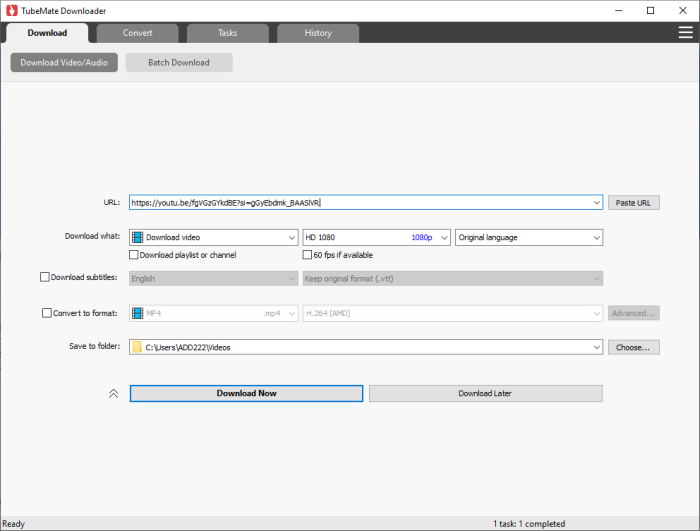This screenshot has height=531, width=700.
Task: Switch to the History tab
Action: (318, 33)
